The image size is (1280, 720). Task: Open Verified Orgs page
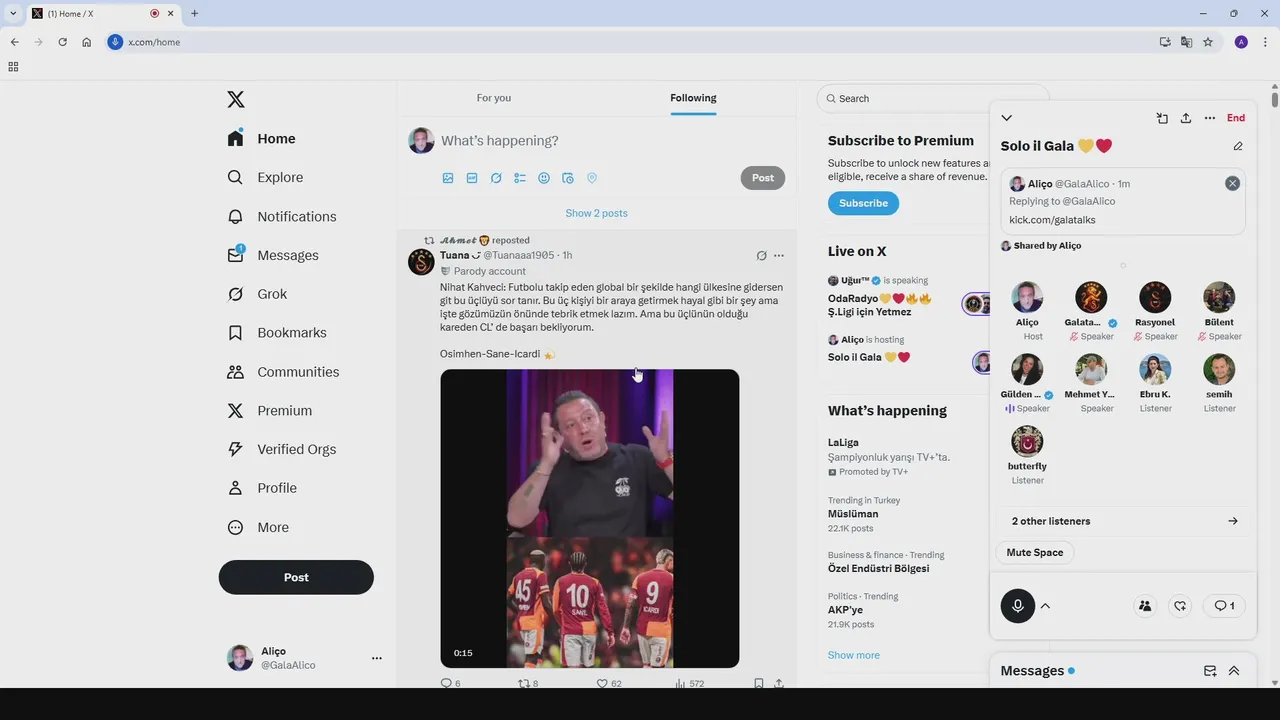tap(282, 449)
